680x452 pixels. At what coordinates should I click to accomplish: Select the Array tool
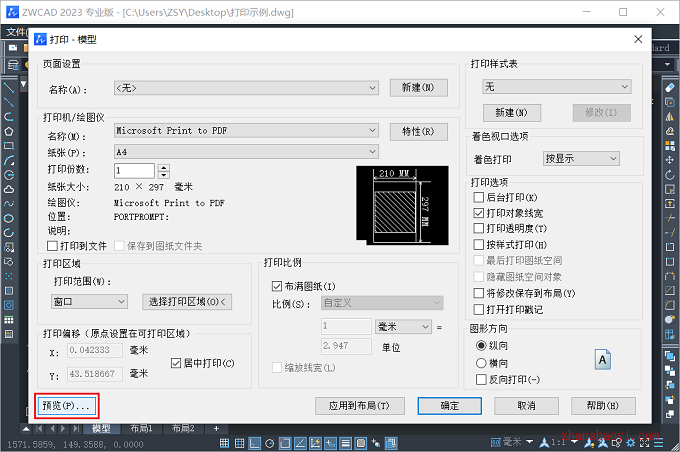click(x=670, y=146)
